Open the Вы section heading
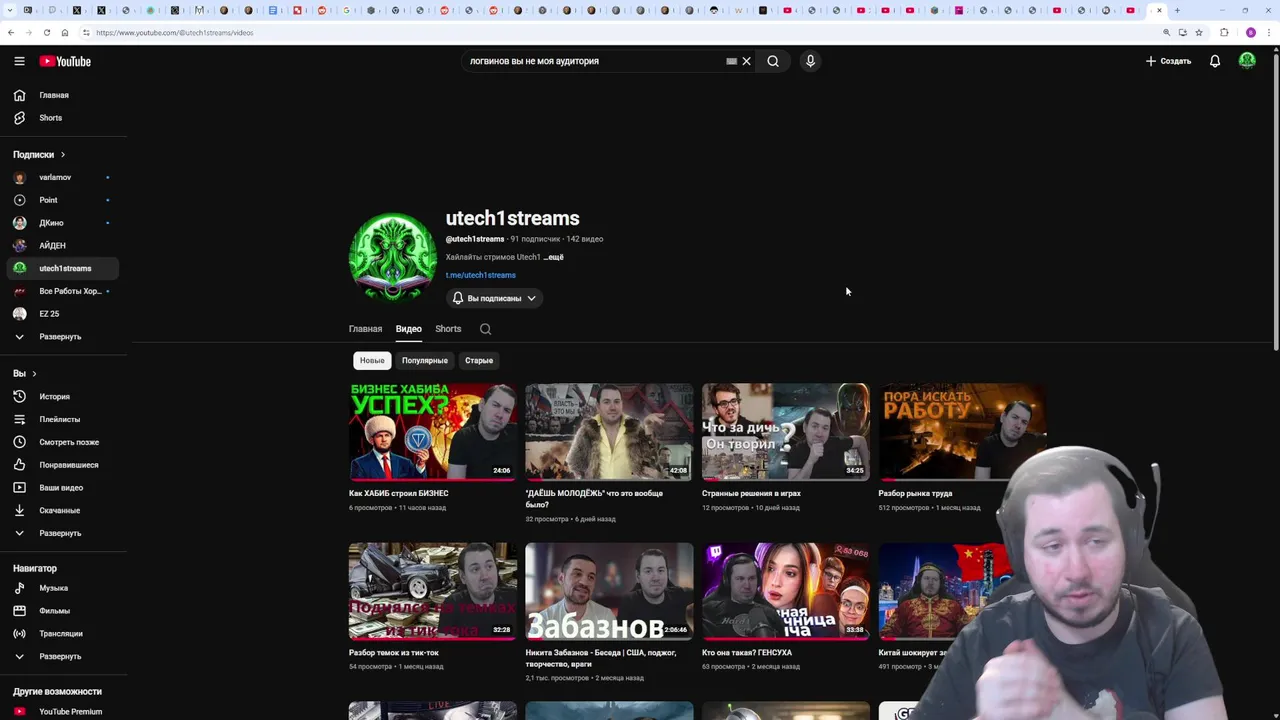 (x=25, y=373)
